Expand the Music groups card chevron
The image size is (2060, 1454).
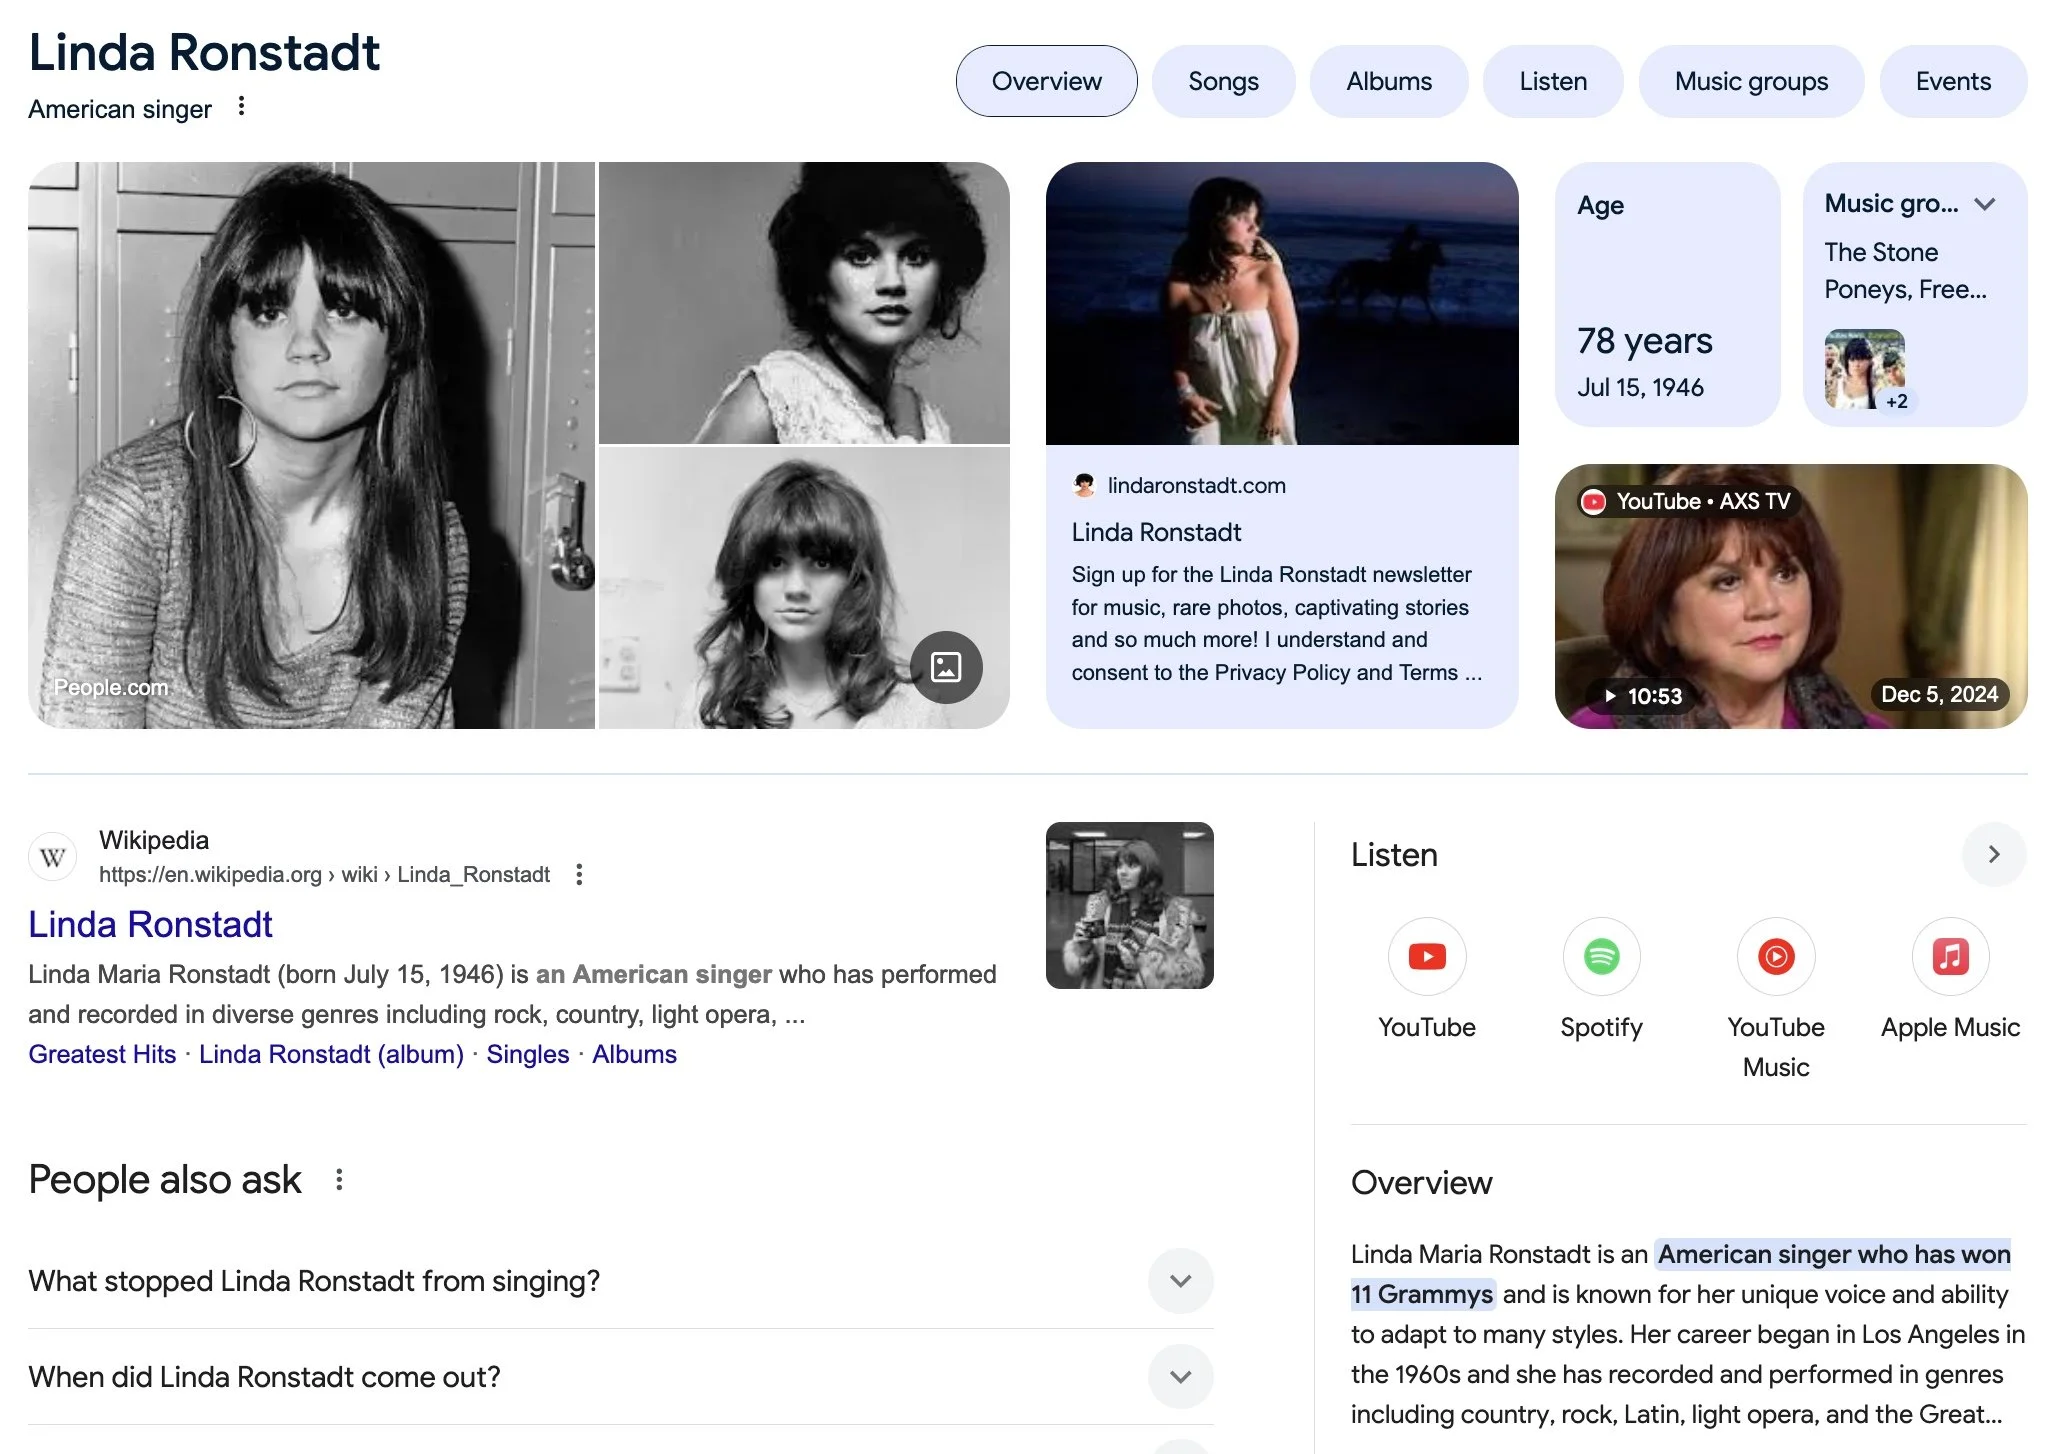(x=1985, y=204)
